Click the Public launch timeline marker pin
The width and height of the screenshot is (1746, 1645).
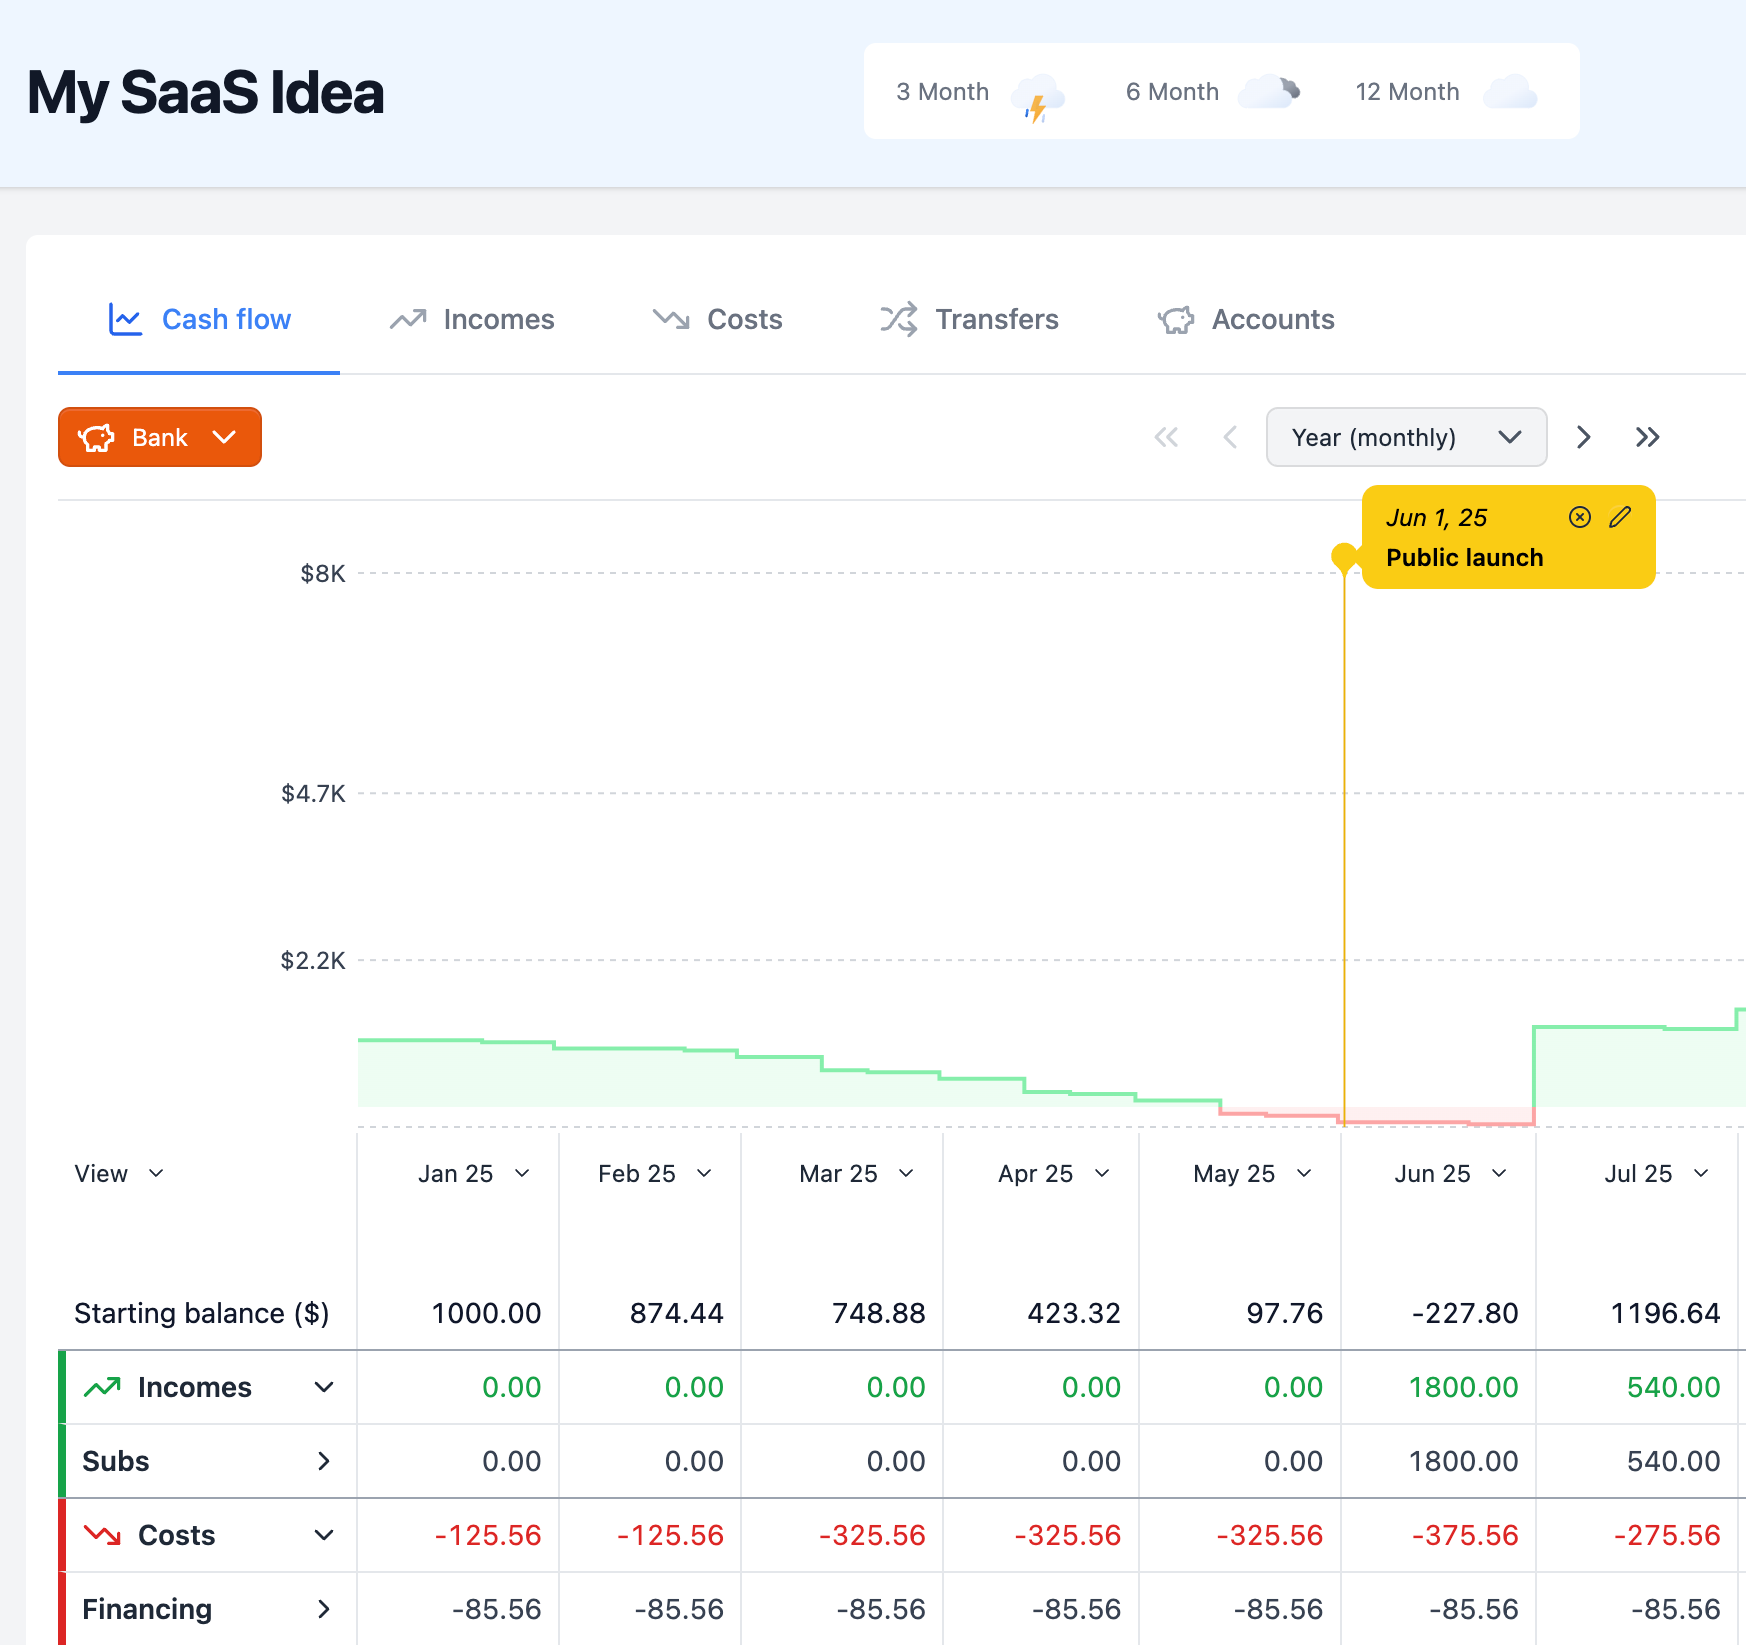1345,557
